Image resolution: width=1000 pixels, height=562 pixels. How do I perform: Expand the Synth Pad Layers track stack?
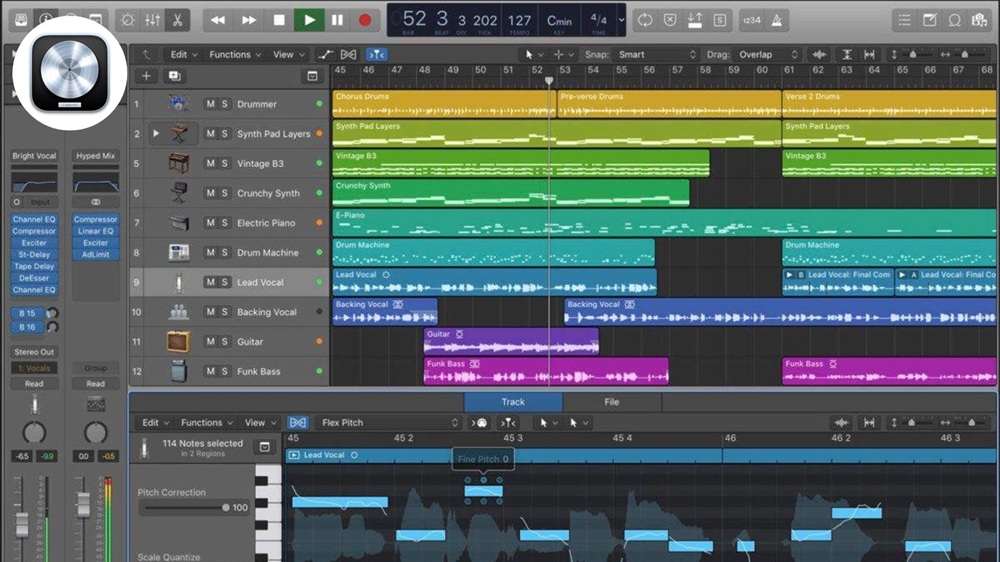tap(156, 133)
